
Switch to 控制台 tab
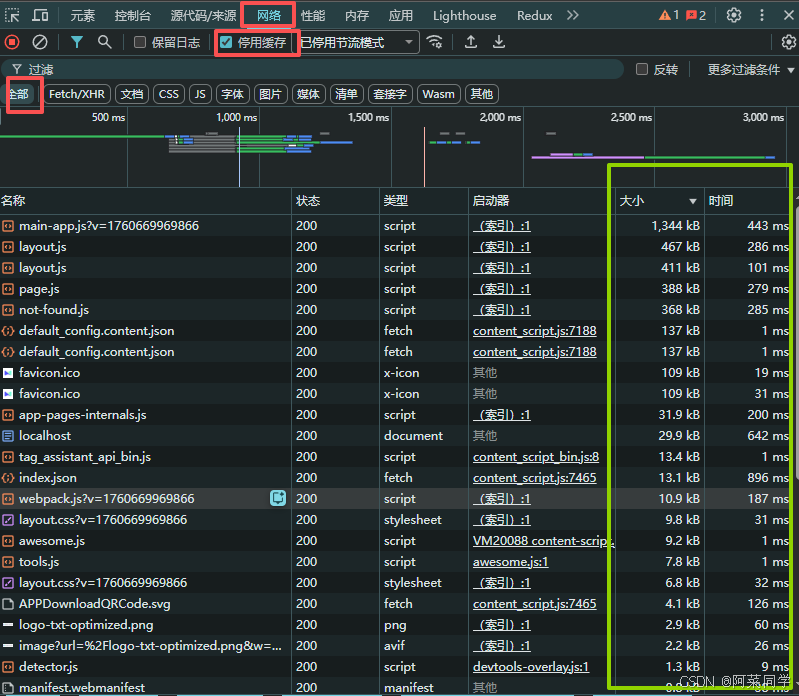point(132,16)
